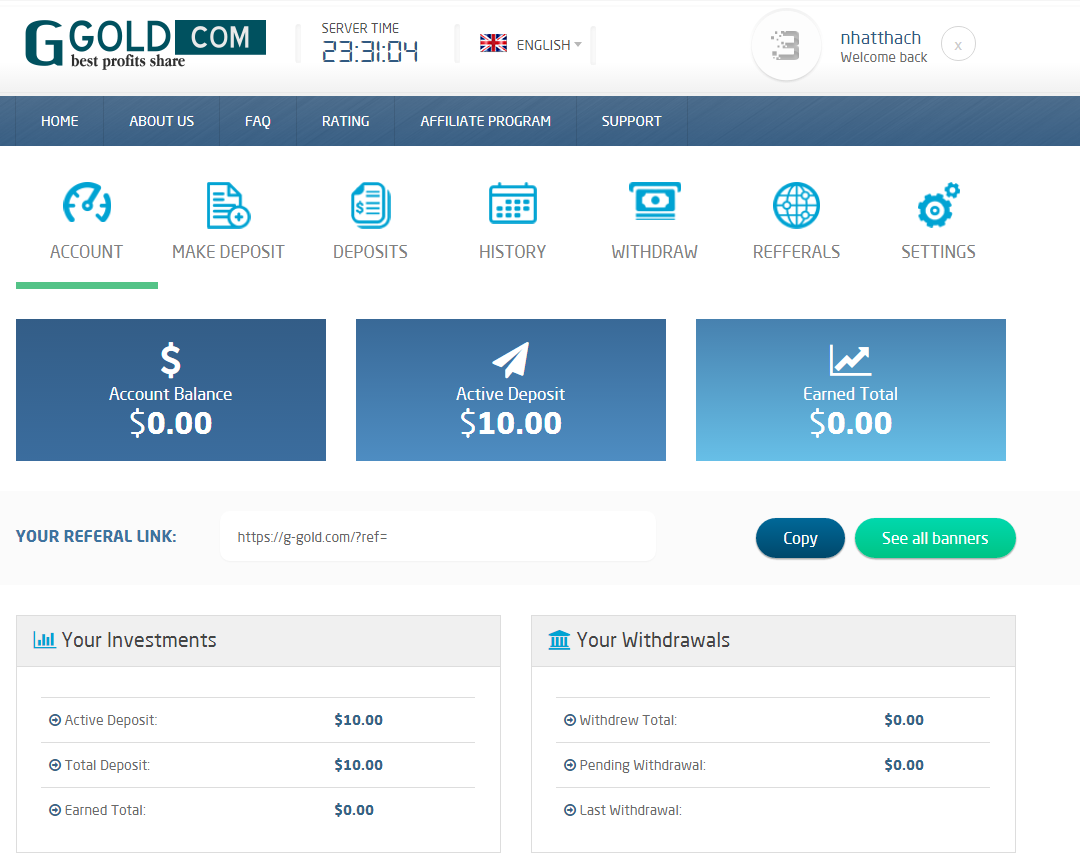Open the FAQ menu item
This screenshot has width=1080, height=863.
[x=258, y=121]
